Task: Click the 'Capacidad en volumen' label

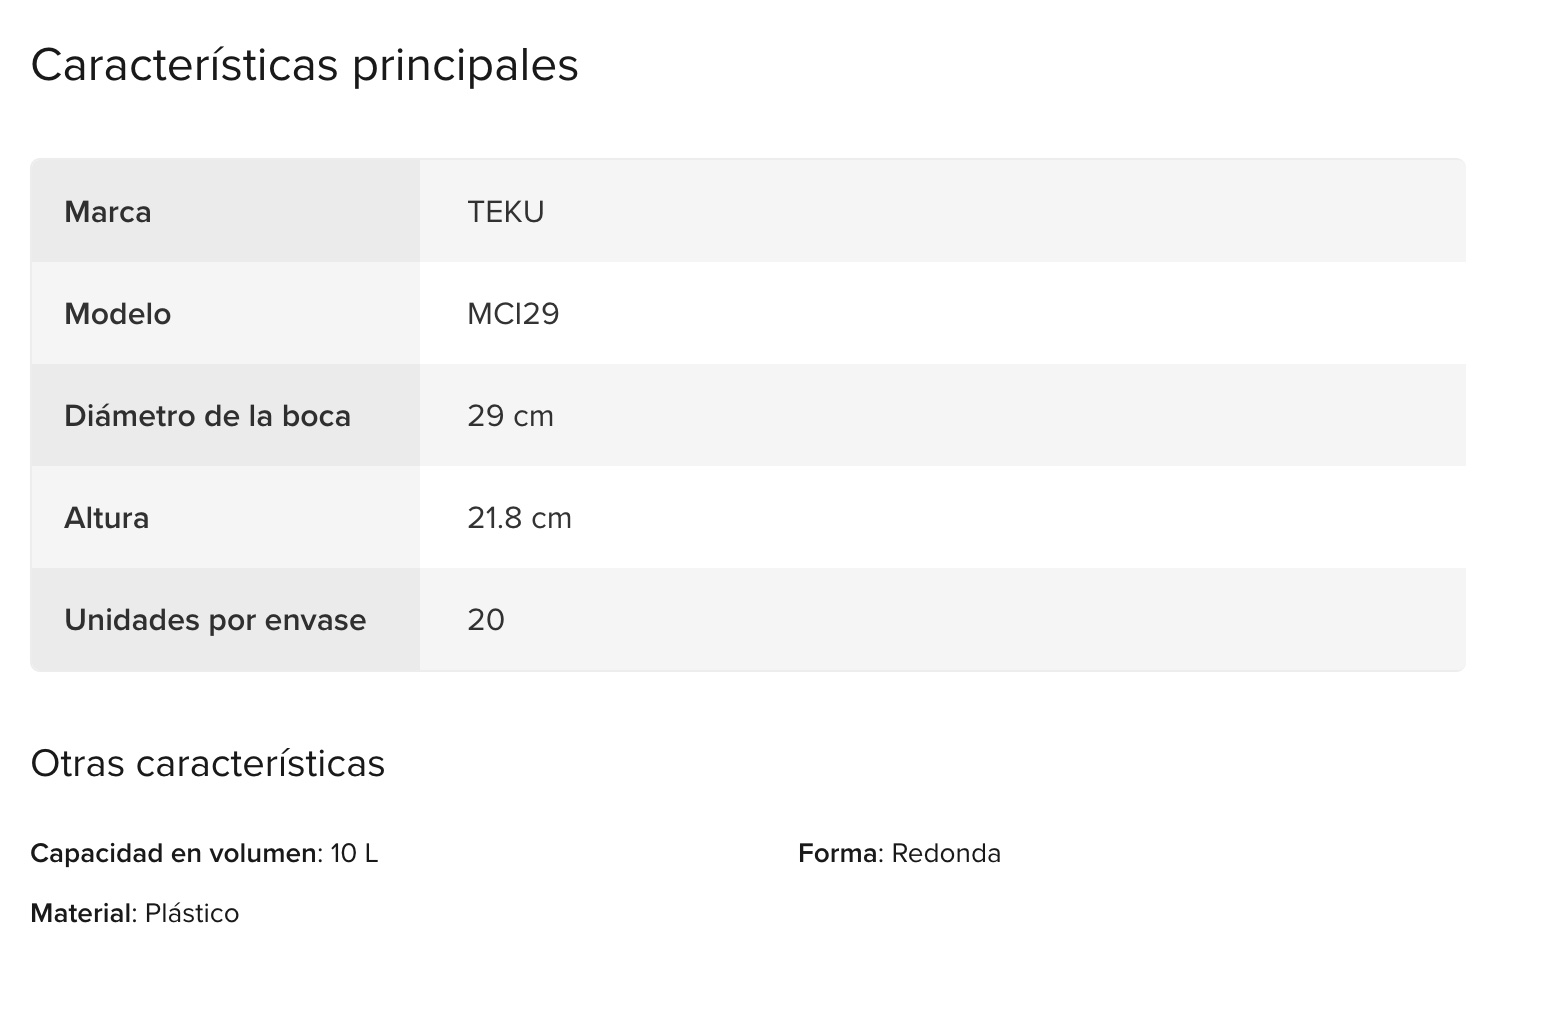Action: click(173, 853)
